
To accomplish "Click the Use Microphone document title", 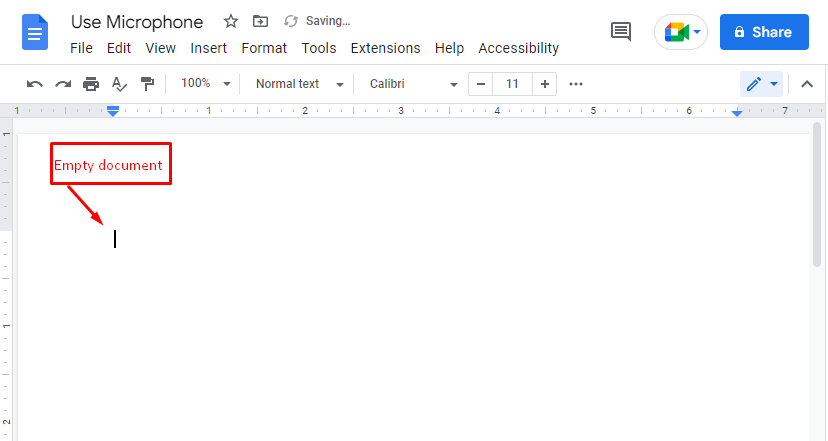I will pyautogui.click(x=137, y=22).
